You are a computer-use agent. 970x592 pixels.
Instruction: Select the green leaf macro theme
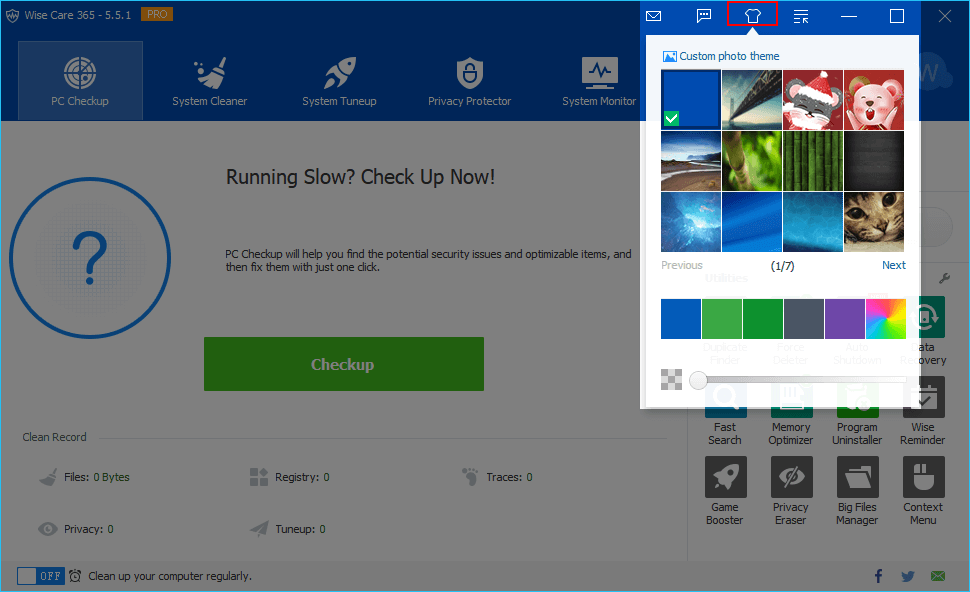point(752,160)
